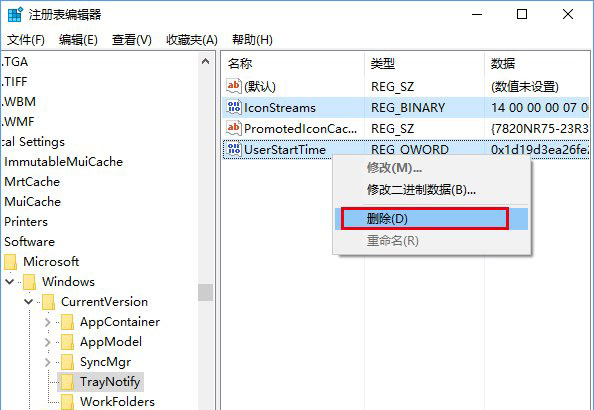Click the AppContainer folder icon
This screenshot has height=410, width=594.
click(67, 322)
